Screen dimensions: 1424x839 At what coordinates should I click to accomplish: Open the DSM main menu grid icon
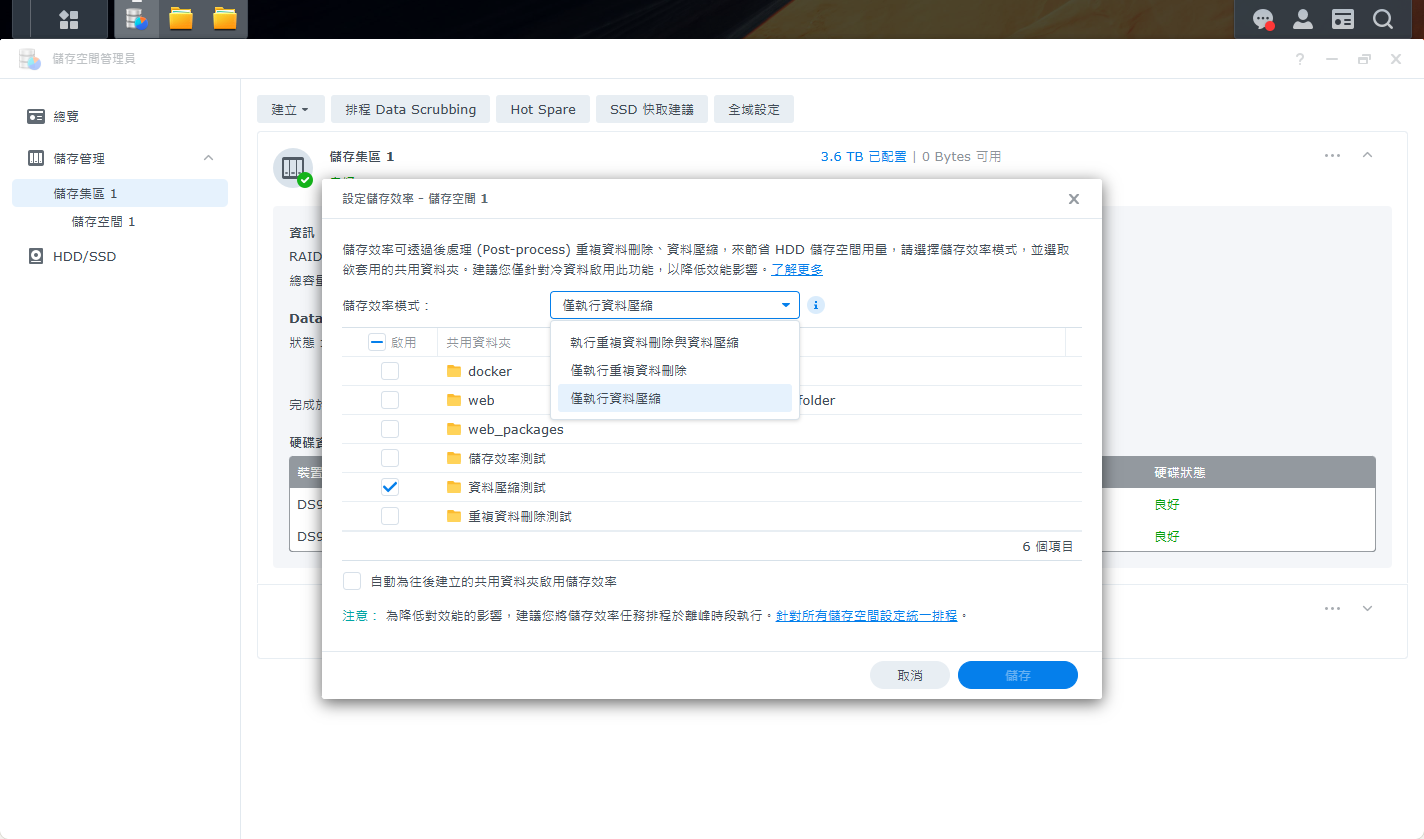69,19
